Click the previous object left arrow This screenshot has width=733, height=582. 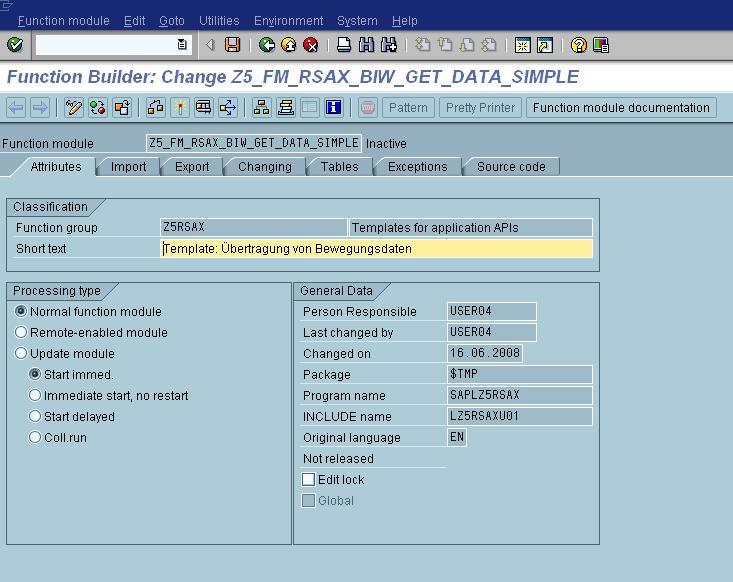pos(16,108)
